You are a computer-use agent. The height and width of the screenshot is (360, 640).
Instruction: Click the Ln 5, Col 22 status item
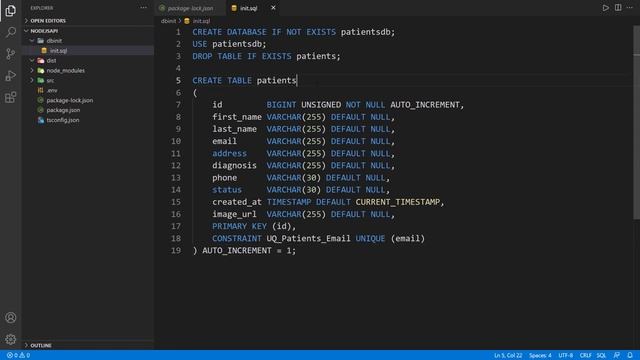pyautogui.click(x=508, y=356)
